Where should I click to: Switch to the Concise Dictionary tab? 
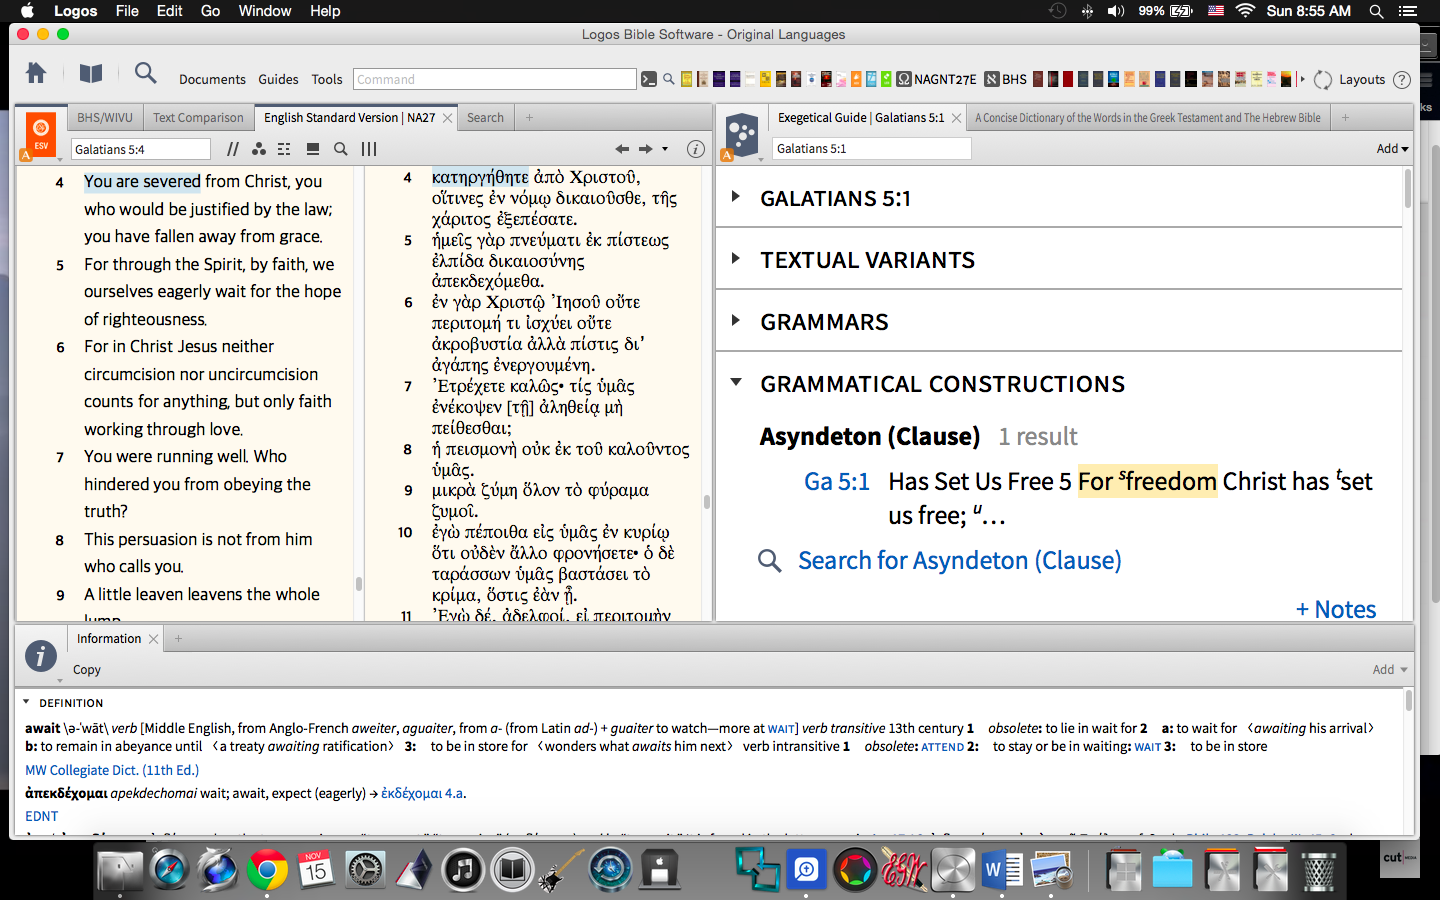[x=1148, y=118]
